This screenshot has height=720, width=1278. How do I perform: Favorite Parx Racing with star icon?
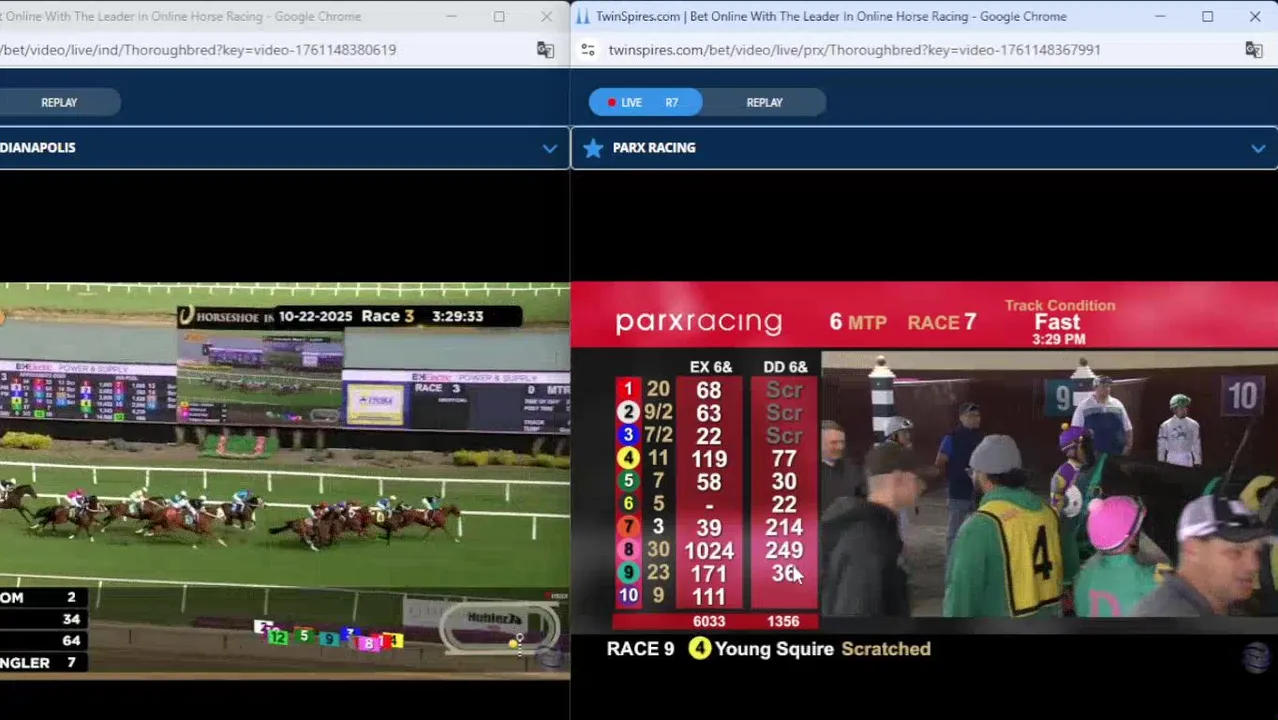tap(593, 148)
